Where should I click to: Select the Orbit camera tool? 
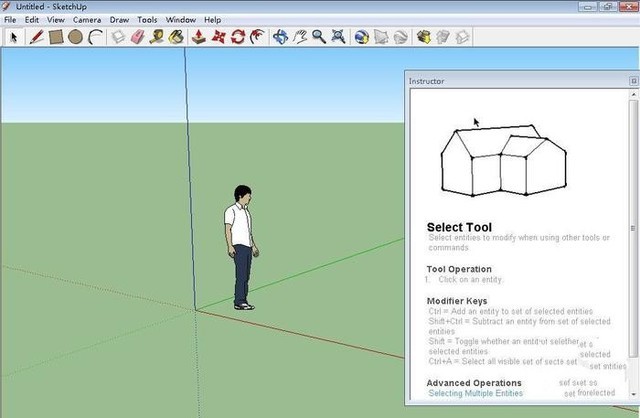click(281, 37)
